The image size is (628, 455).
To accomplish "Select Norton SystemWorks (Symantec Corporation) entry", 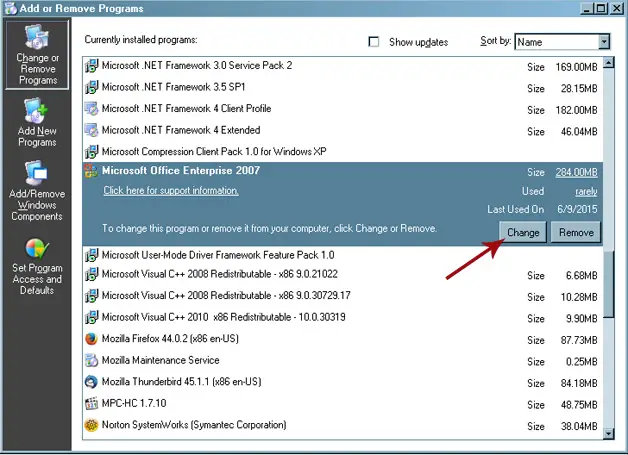I will coord(343,425).
